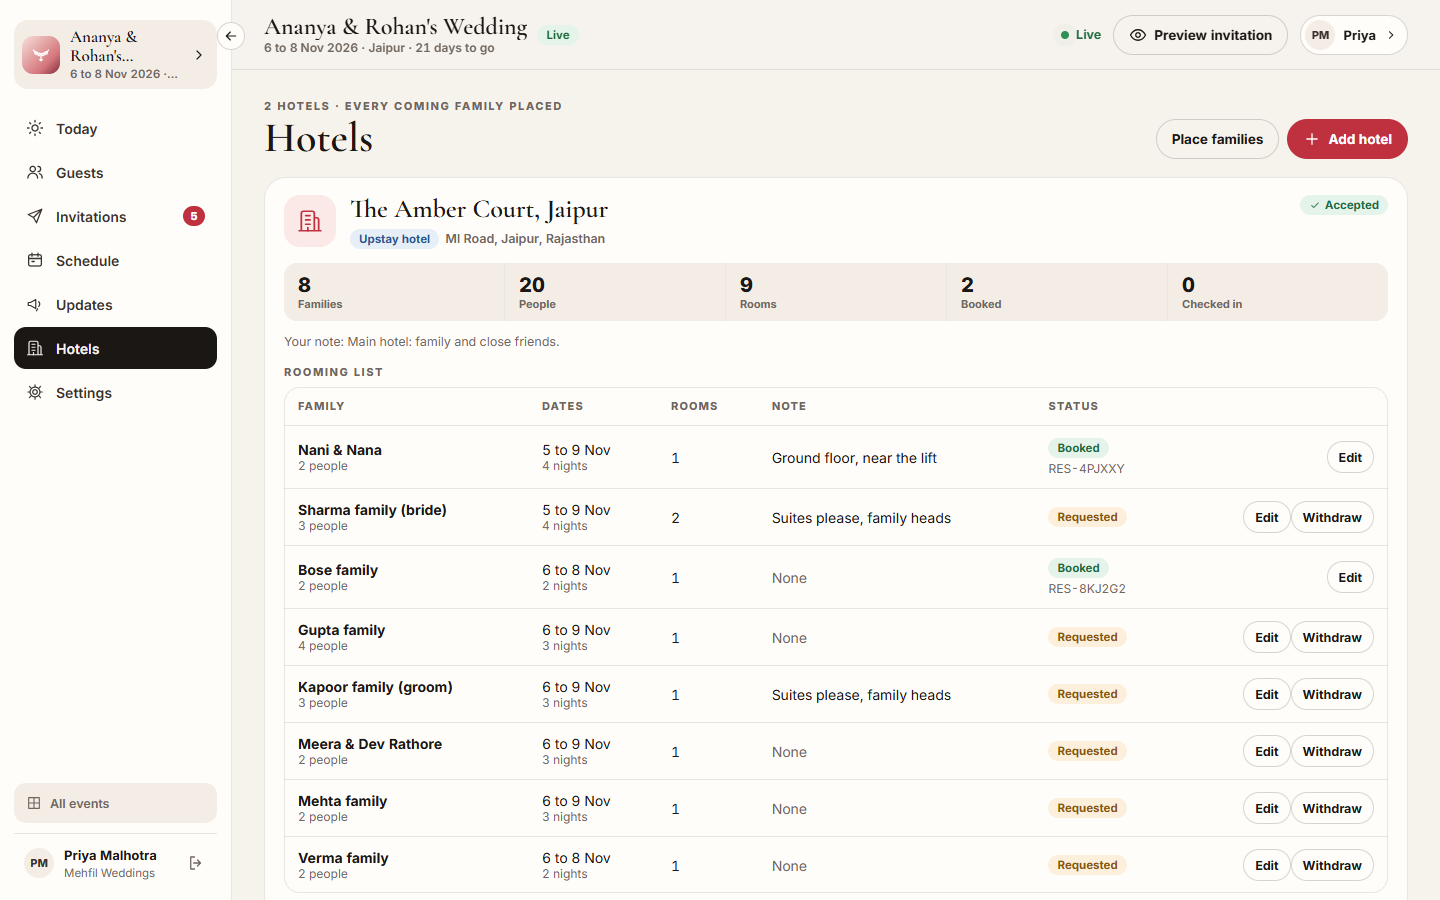1440x900 pixels.
Task: Expand the Ananya & Rohan's event switcher chevron
Action: [199, 55]
